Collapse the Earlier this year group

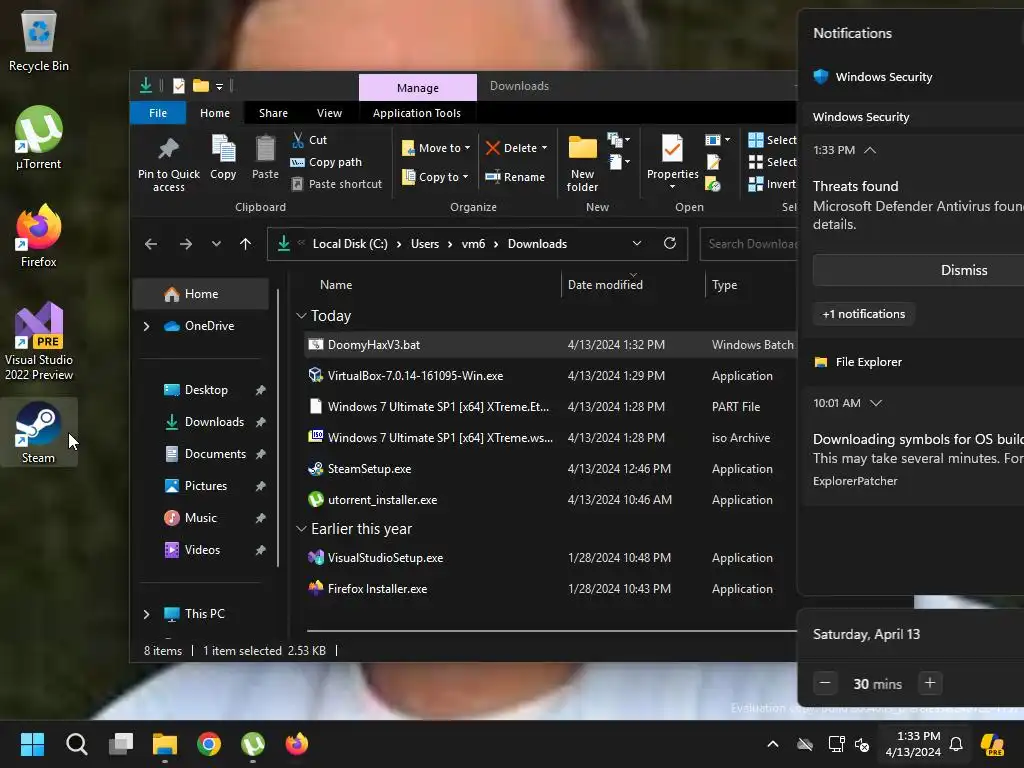[301, 529]
